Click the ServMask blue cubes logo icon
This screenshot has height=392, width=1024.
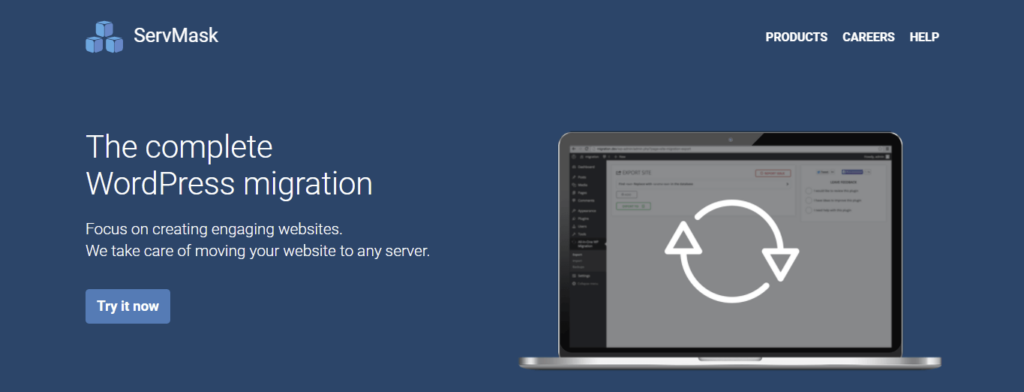(104, 37)
